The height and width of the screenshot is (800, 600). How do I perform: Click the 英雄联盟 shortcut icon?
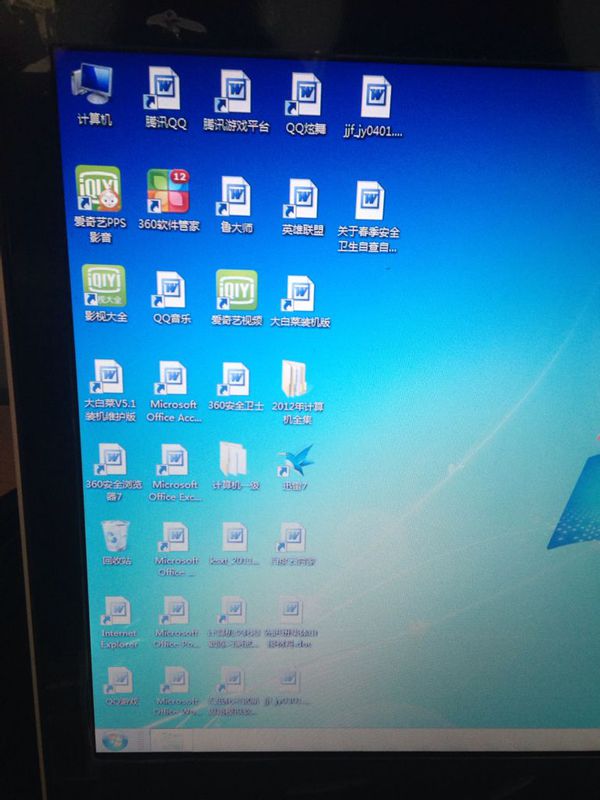303,207
